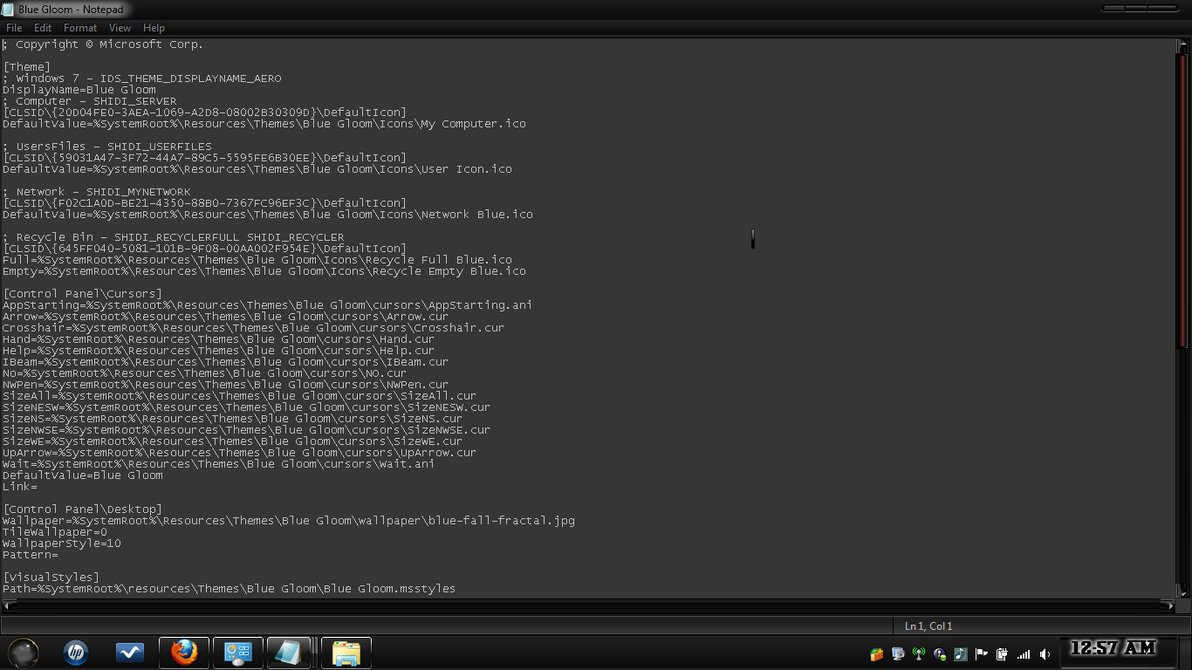Click the 'Pattern=' line
The height and width of the screenshot is (670, 1192).
30,555
